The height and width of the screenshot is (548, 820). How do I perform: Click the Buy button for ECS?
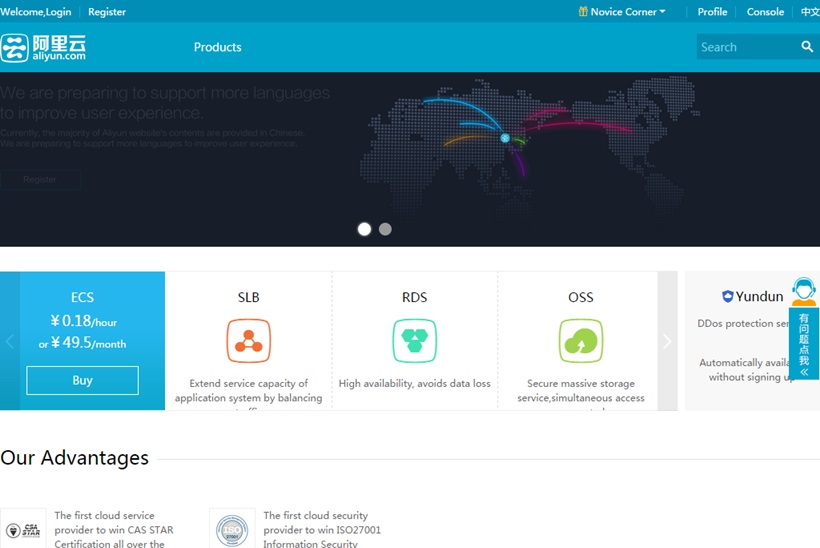click(83, 380)
